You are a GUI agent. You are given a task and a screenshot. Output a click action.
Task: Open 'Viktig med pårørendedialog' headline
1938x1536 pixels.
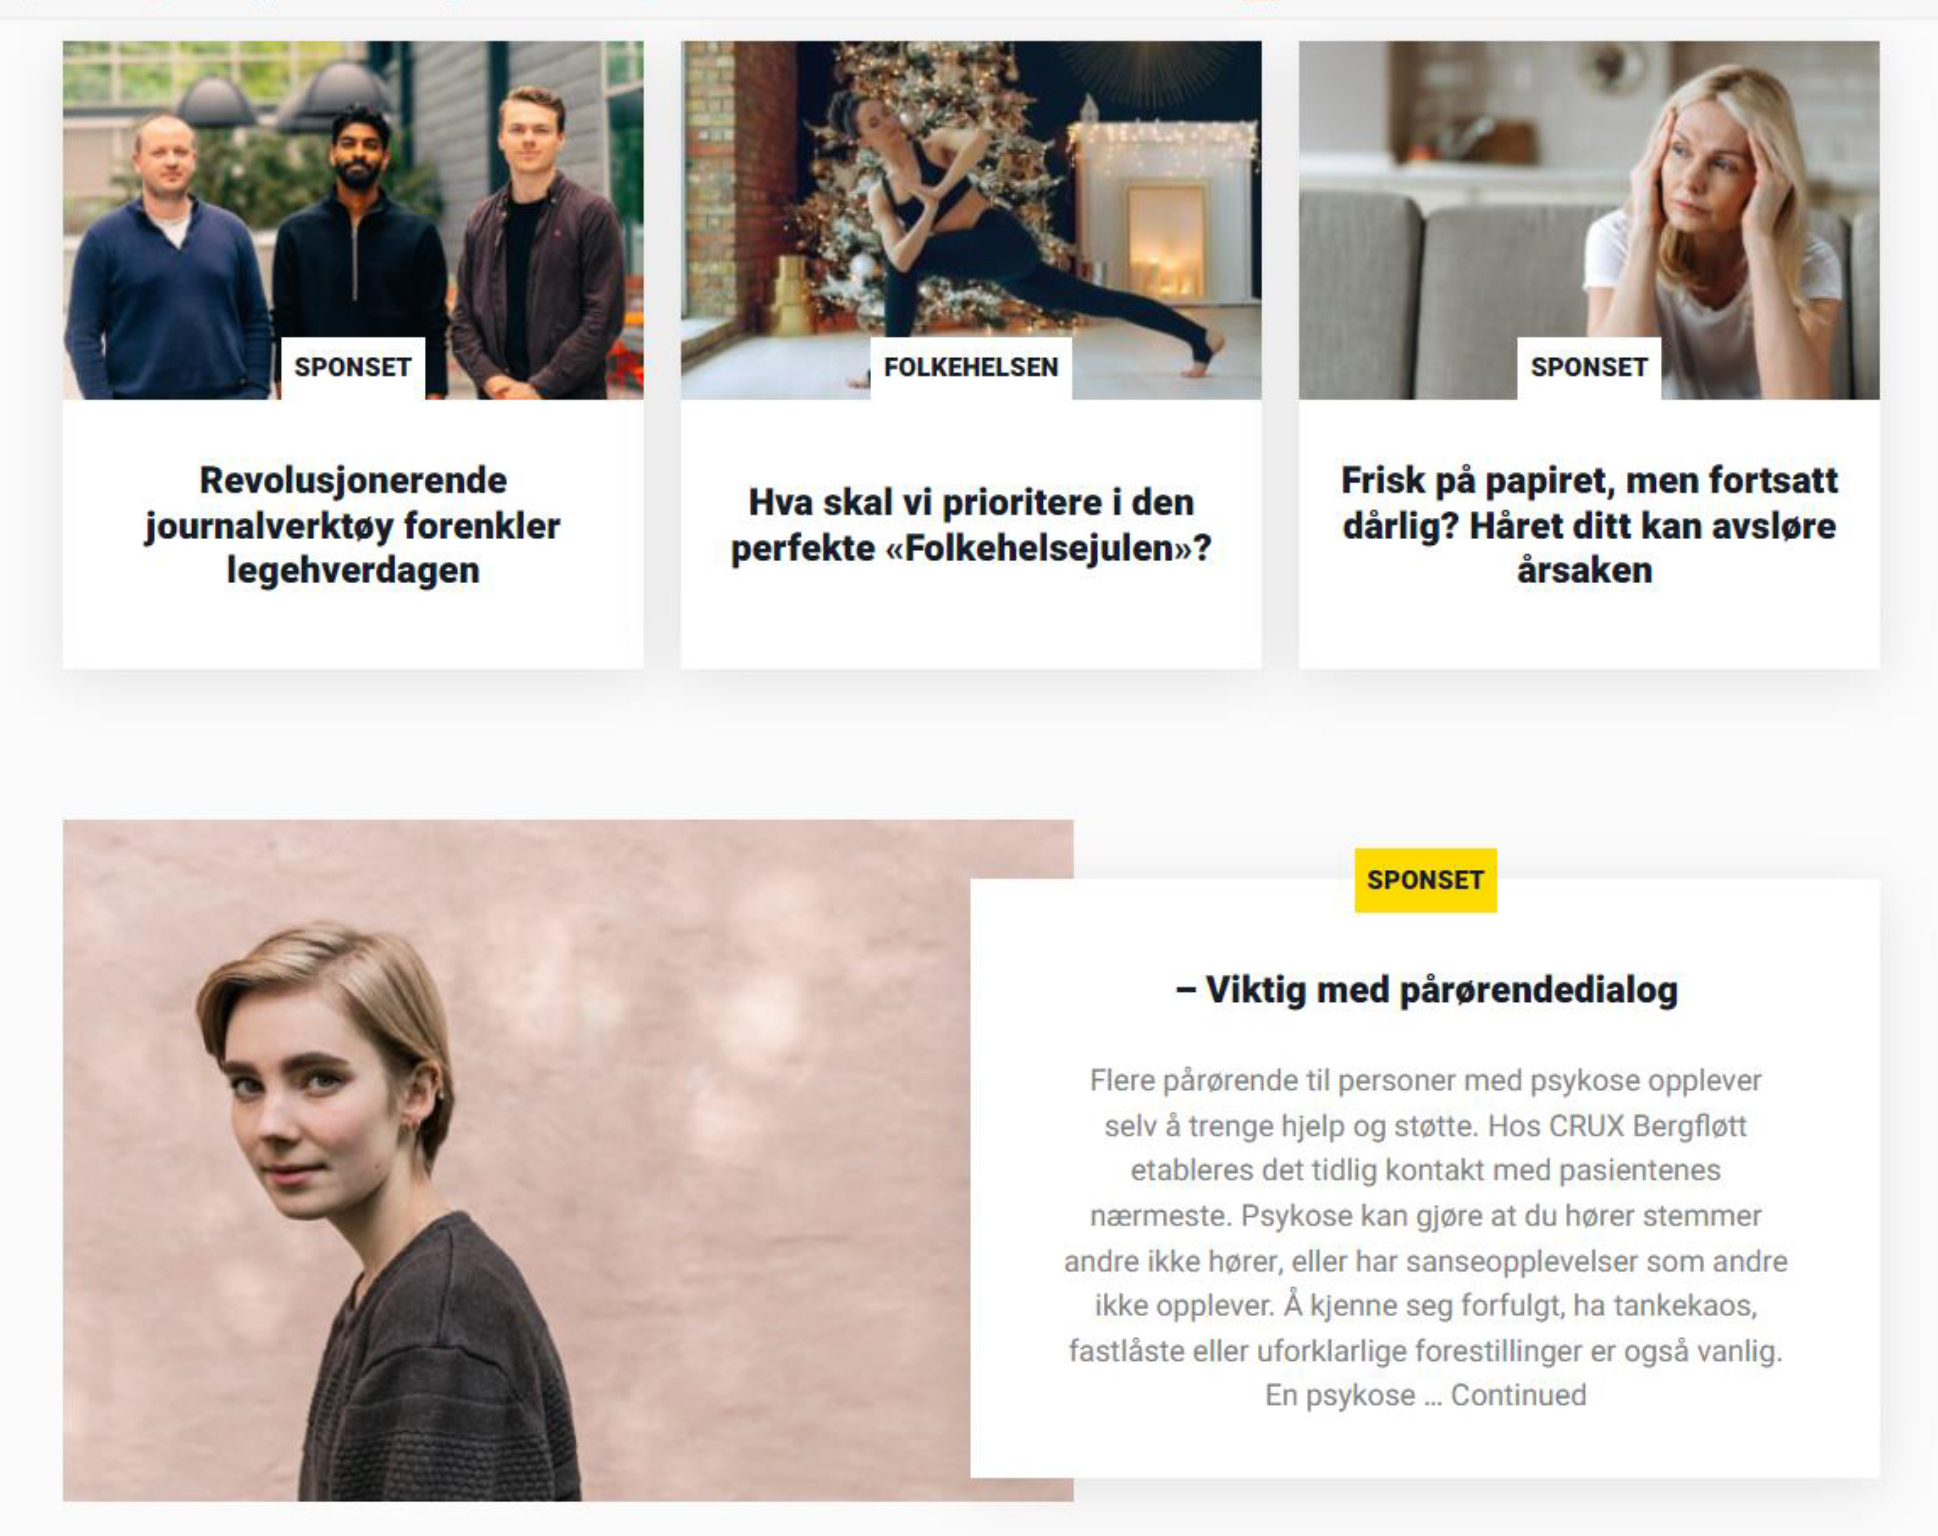[x=1426, y=990]
